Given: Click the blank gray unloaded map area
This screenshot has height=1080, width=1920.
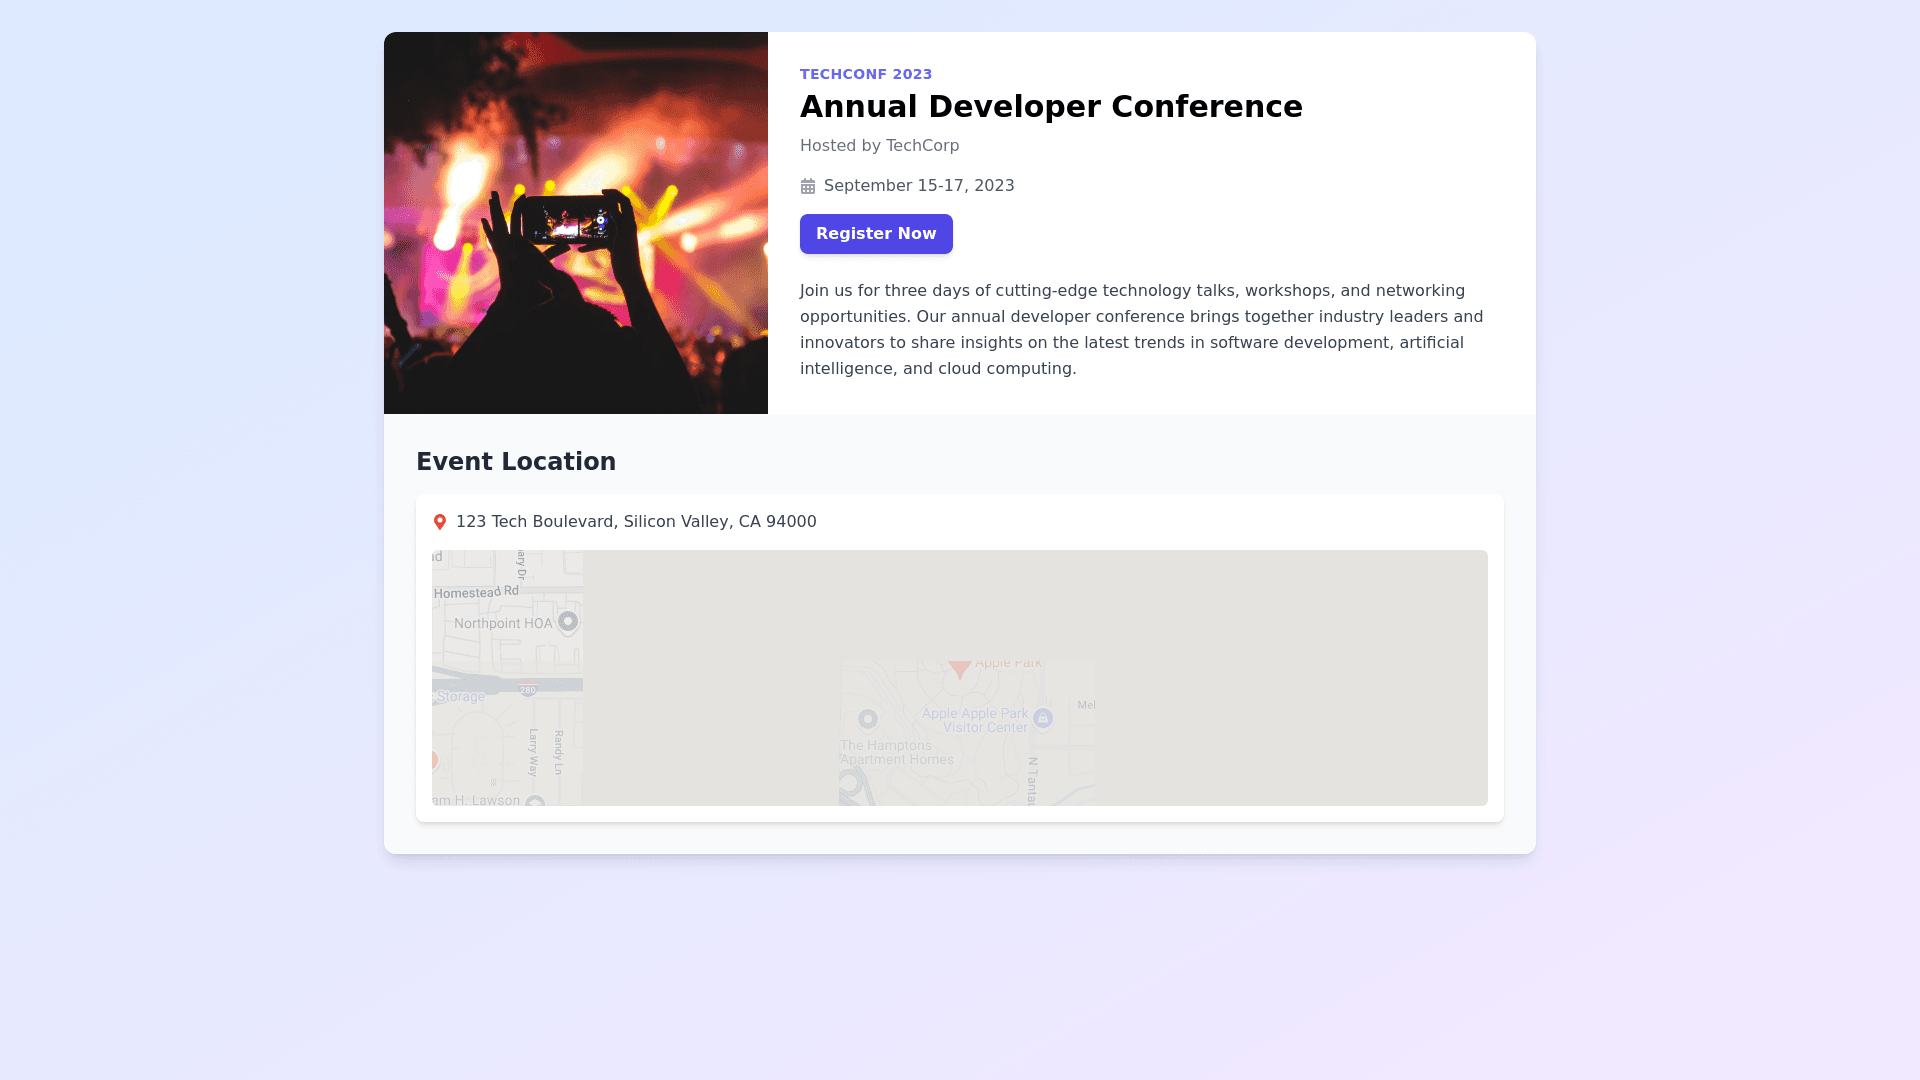Looking at the screenshot, I should click(1290, 678).
